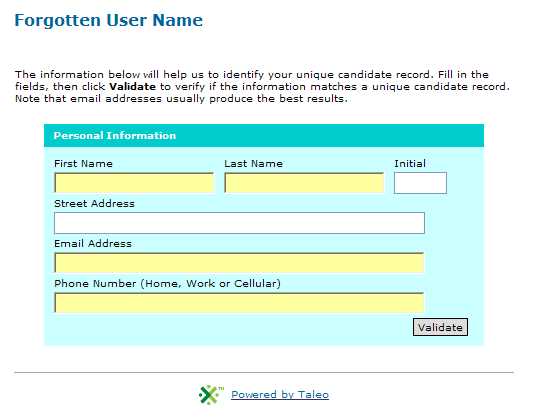535x419 pixels.
Task: Focus the Last Name input field
Action: coord(304,183)
